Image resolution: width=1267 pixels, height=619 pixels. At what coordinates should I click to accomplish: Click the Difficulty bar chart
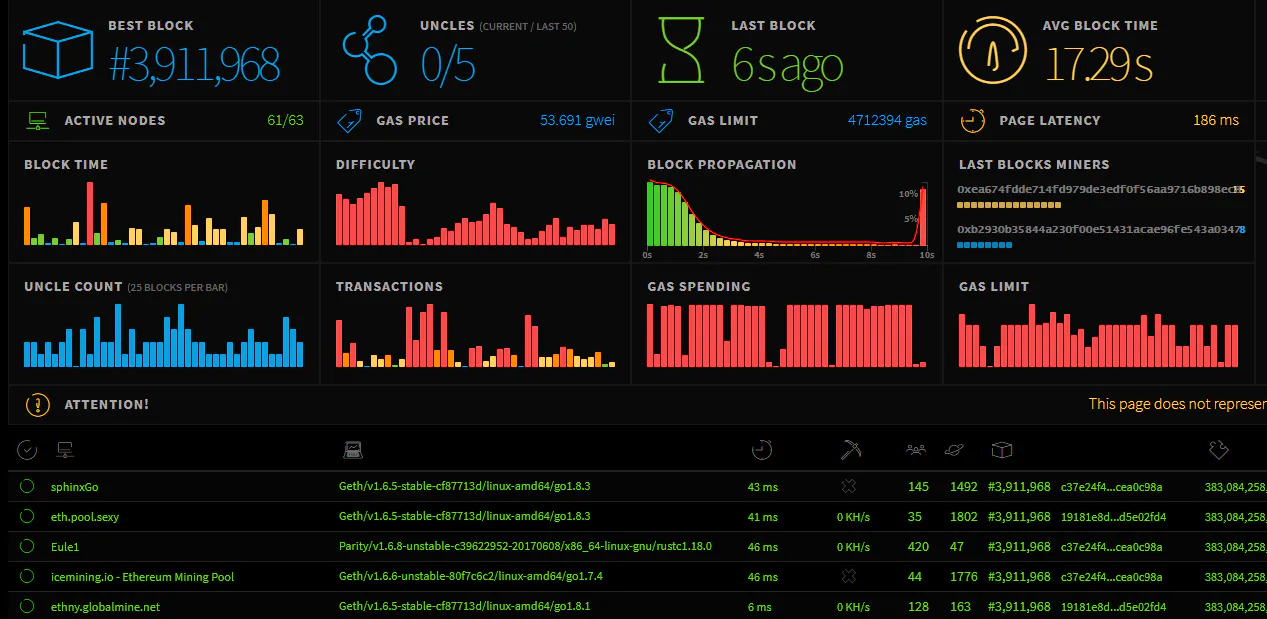coord(476,214)
